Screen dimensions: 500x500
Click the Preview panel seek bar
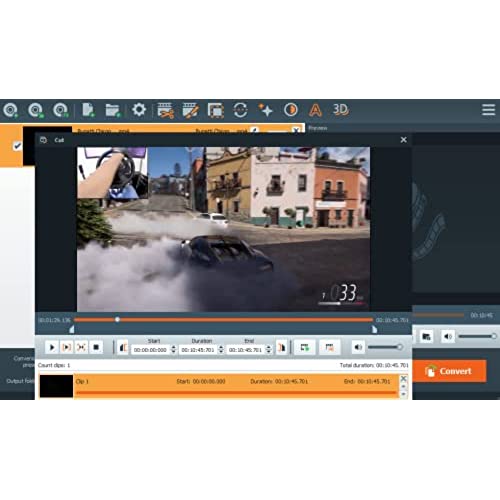click(438, 315)
